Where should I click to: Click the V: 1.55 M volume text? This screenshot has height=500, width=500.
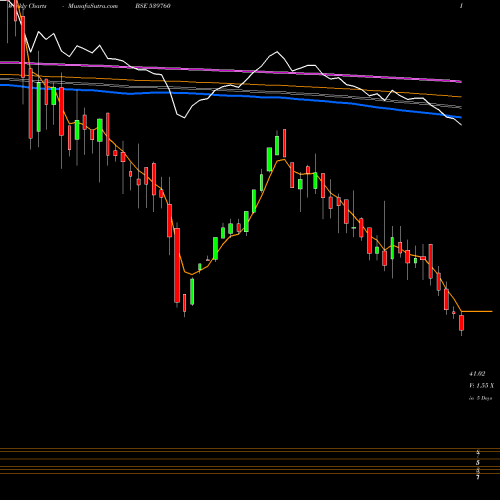(x=482, y=386)
